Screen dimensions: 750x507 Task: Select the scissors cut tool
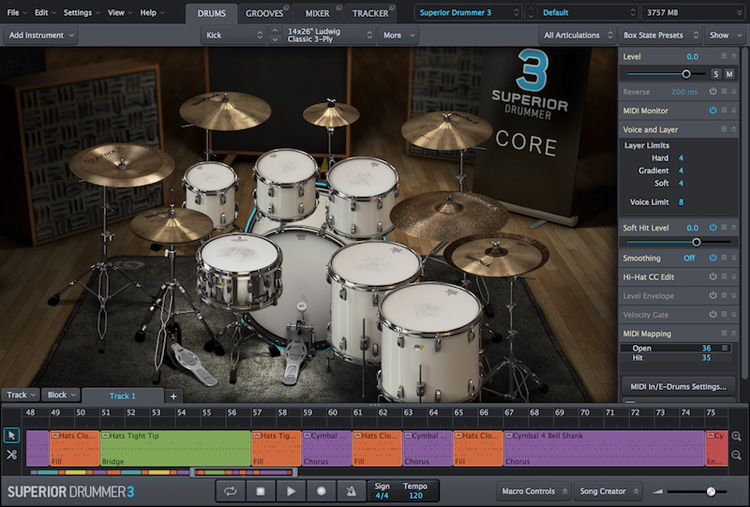pos(11,455)
